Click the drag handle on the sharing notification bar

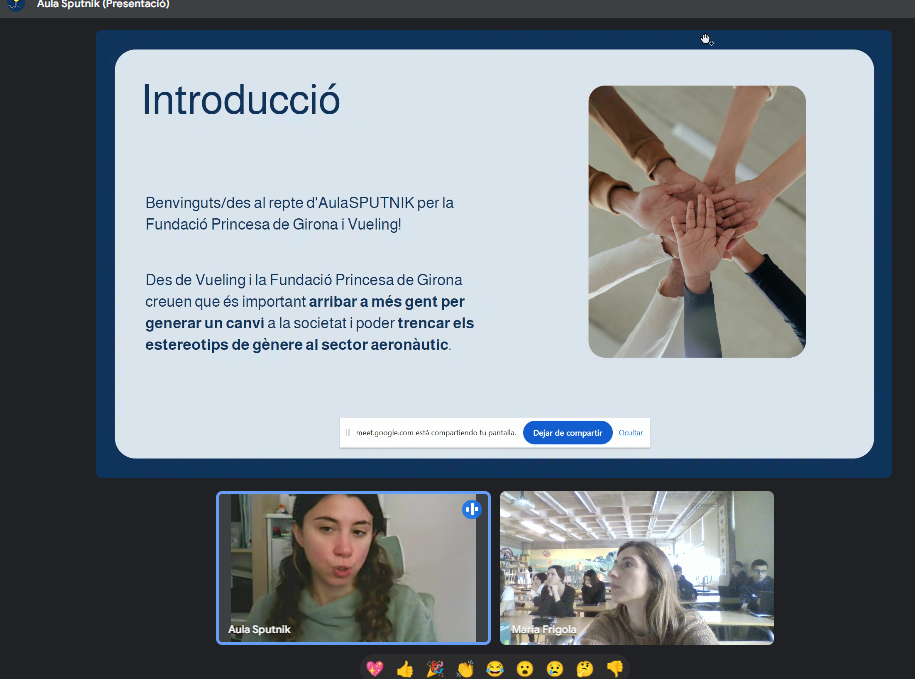click(348, 433)
